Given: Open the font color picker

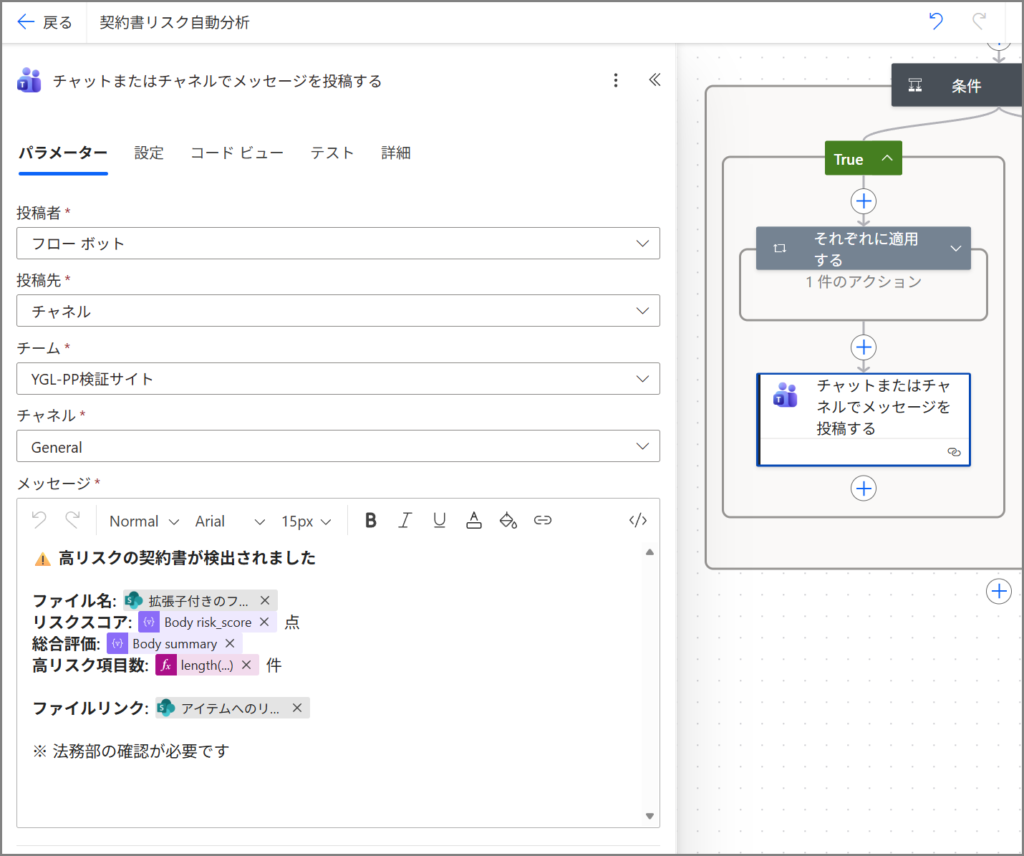Looking at the screenshot, I should 474,520.
